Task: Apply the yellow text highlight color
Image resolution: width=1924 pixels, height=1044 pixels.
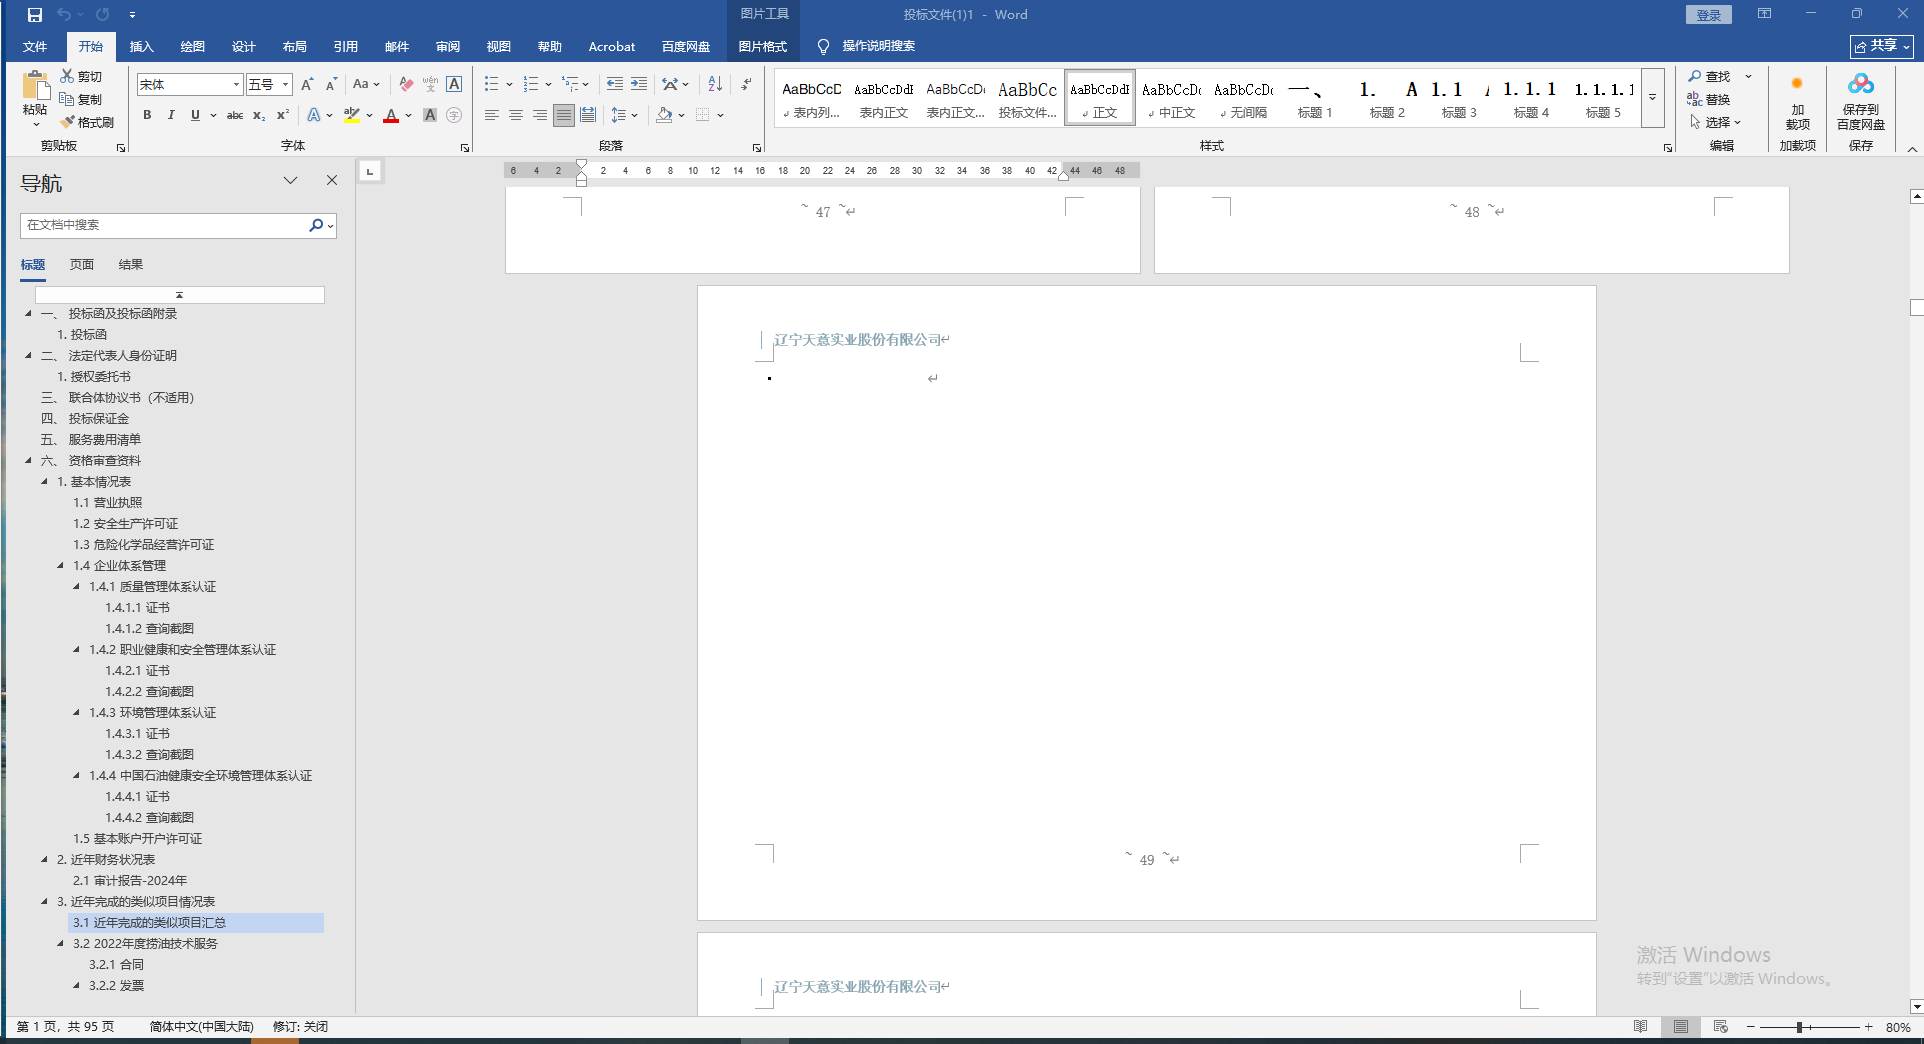Action: [x=351, y=115]
